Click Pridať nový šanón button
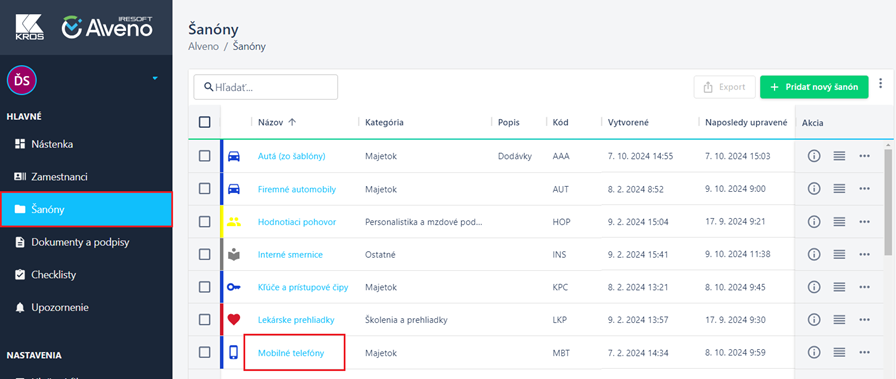This screenshot has width=896, height=379. (x=814, y=87)
